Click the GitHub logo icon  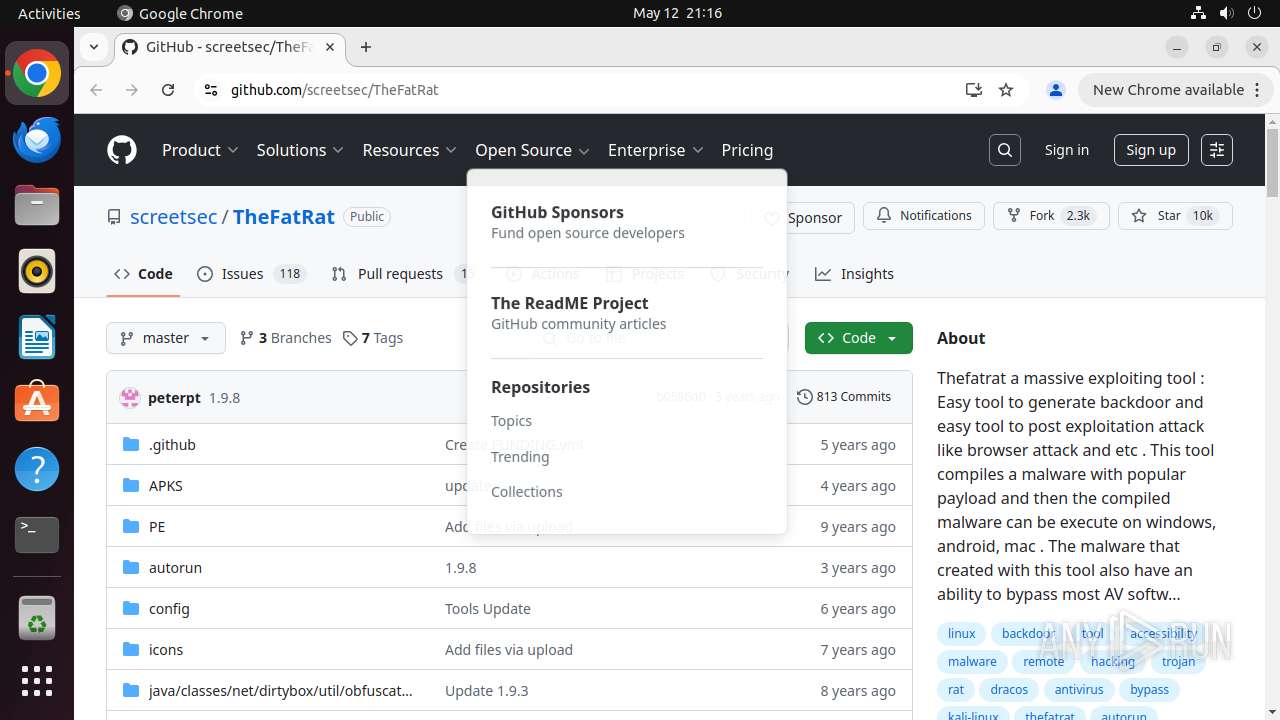click(122, 150)
